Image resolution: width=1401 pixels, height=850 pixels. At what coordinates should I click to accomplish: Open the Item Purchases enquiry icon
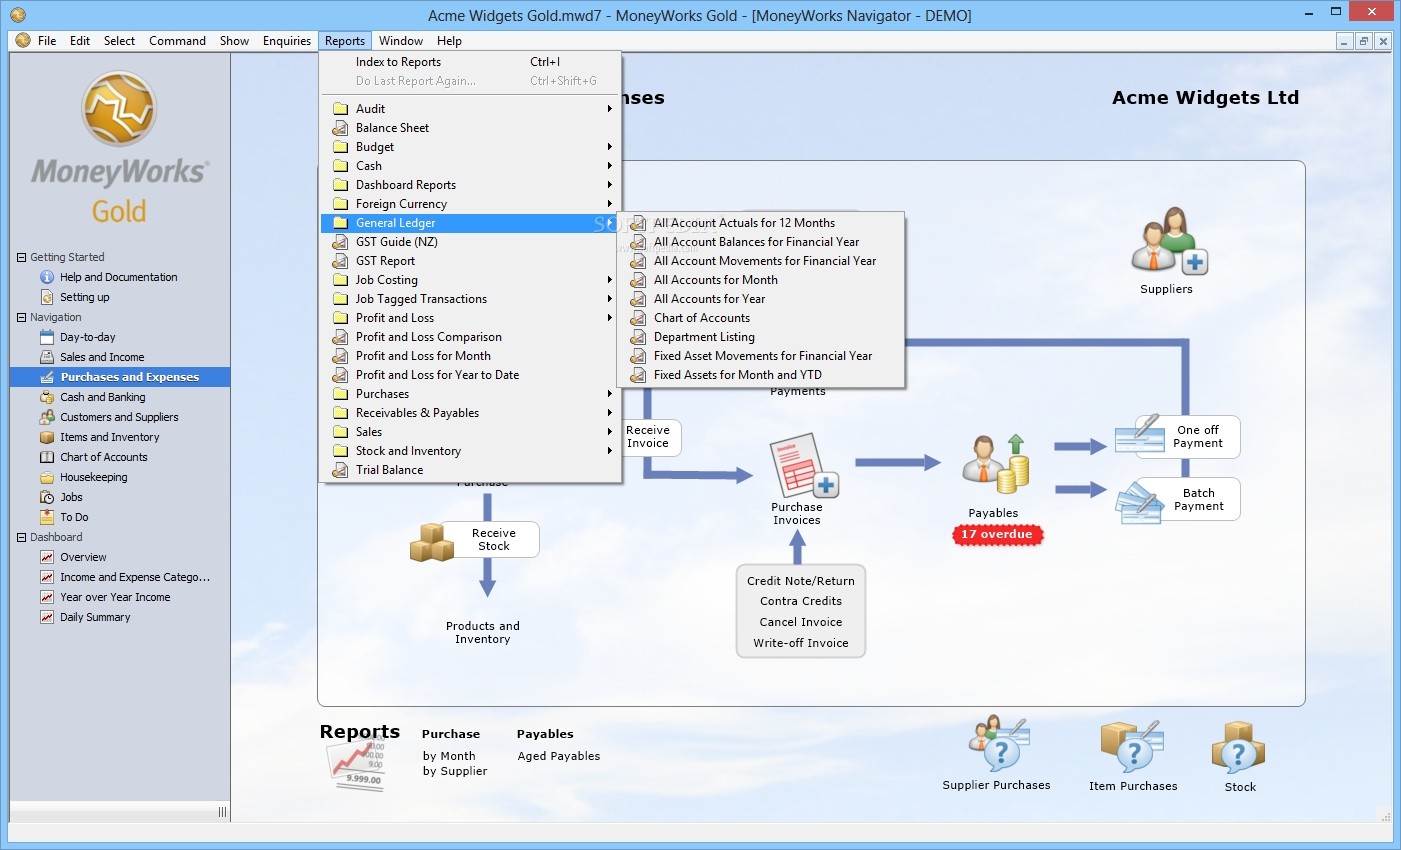[1132, 746]
